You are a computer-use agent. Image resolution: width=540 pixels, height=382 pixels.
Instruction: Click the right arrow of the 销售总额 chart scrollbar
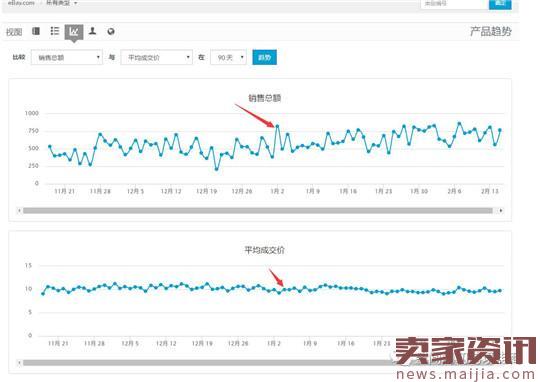click(501, 210)
